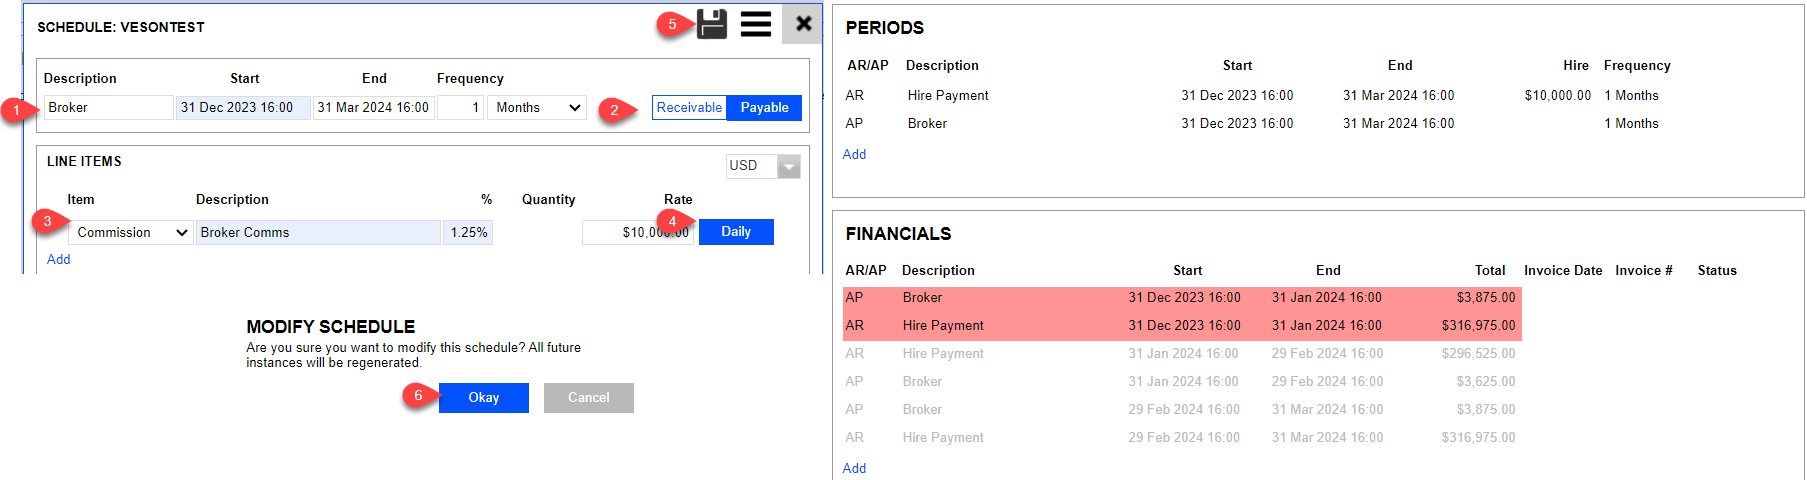Click Add link under Line Items
This screenshot has height=480, width=1807.
(59, 260)
